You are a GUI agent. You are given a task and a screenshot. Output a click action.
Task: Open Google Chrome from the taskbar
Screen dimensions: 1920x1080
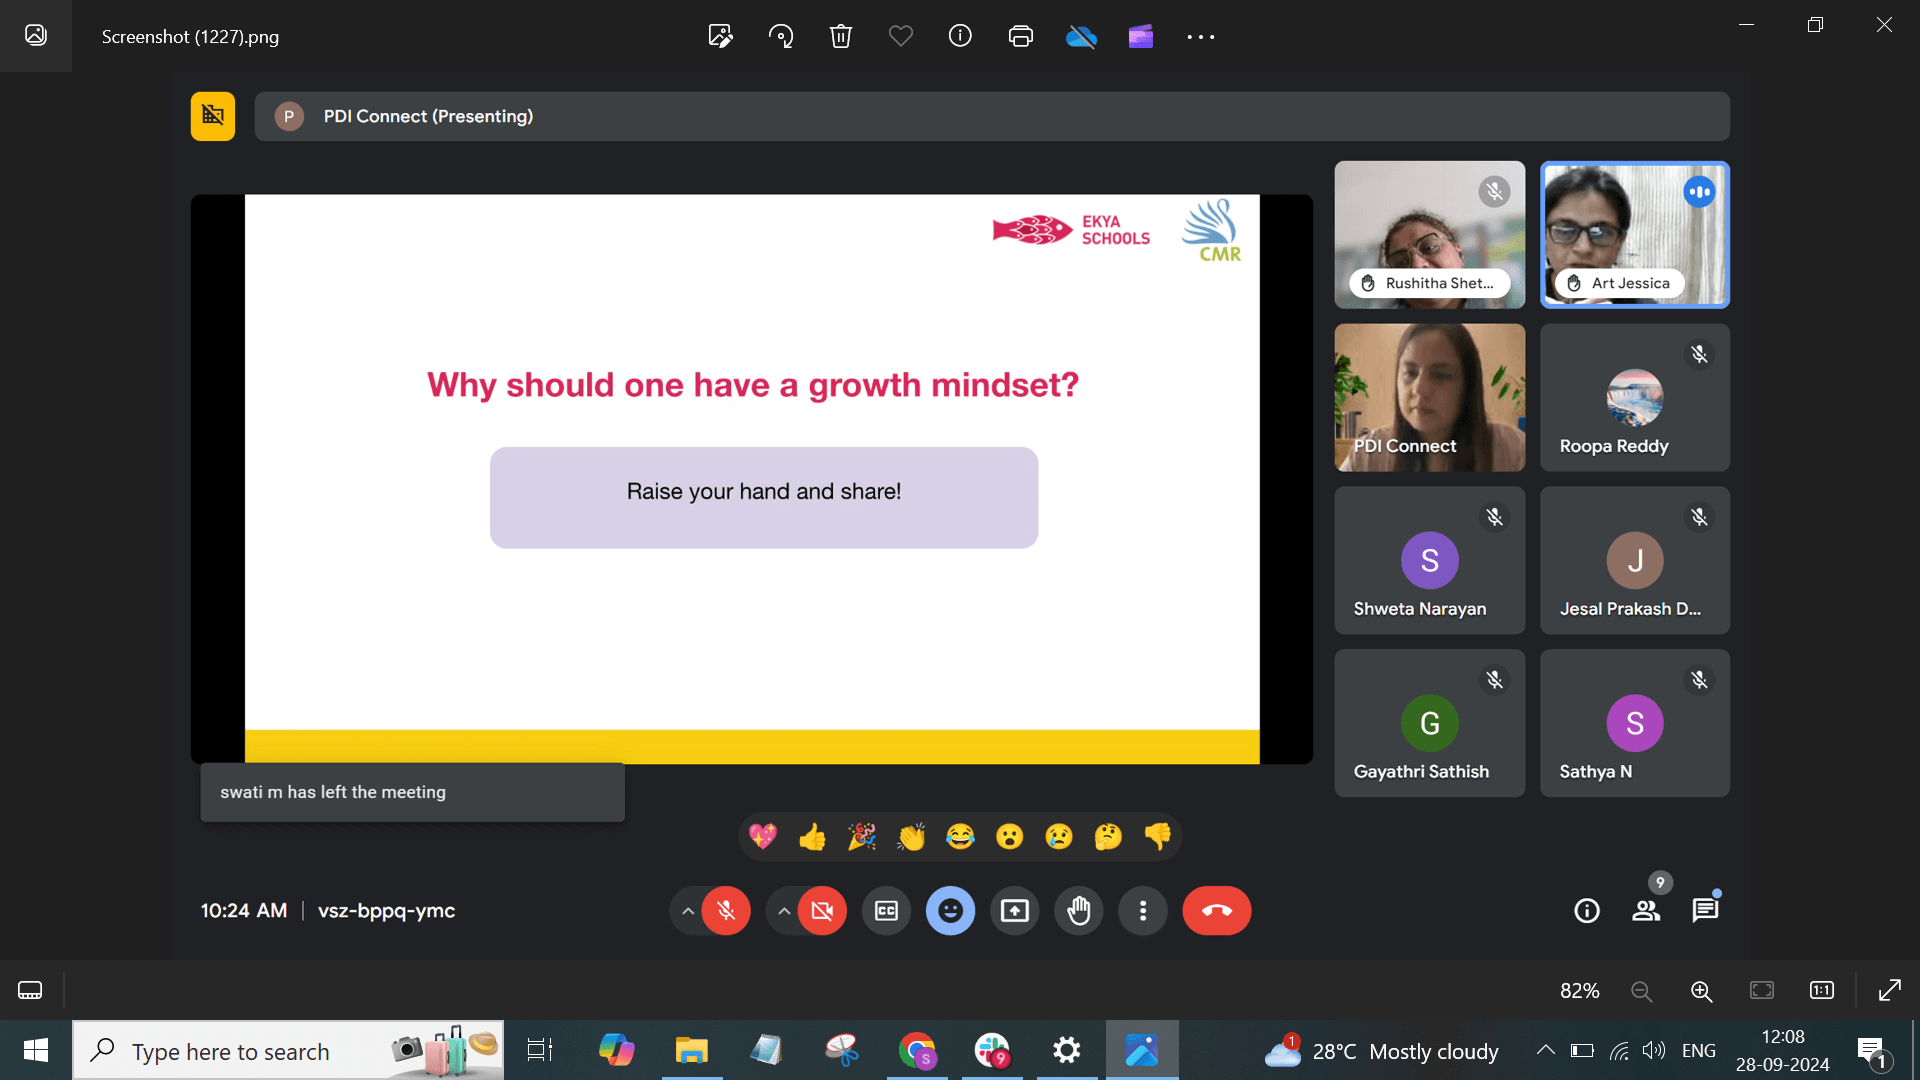click(x=917, y=1050)
